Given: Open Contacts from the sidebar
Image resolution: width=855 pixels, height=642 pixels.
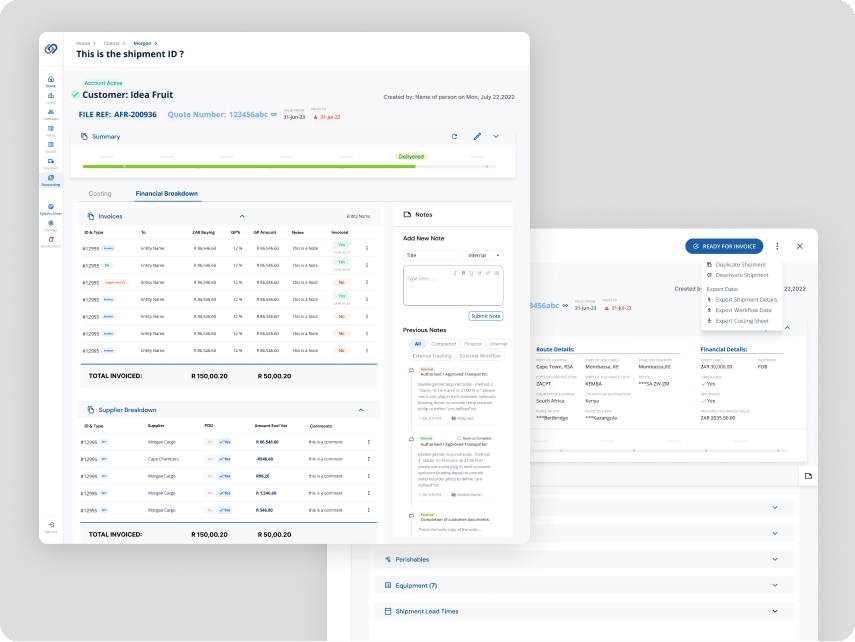Looking at the screenshot, I should (51, 114).
